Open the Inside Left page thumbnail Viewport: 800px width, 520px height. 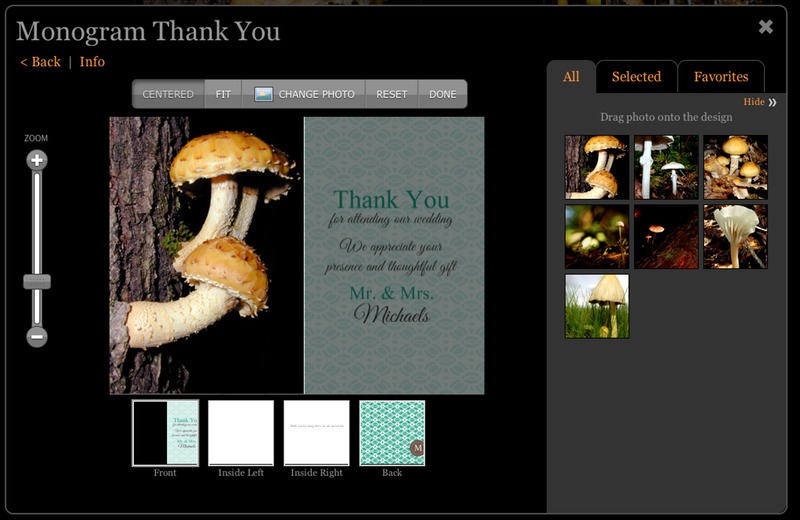point(241,433)
